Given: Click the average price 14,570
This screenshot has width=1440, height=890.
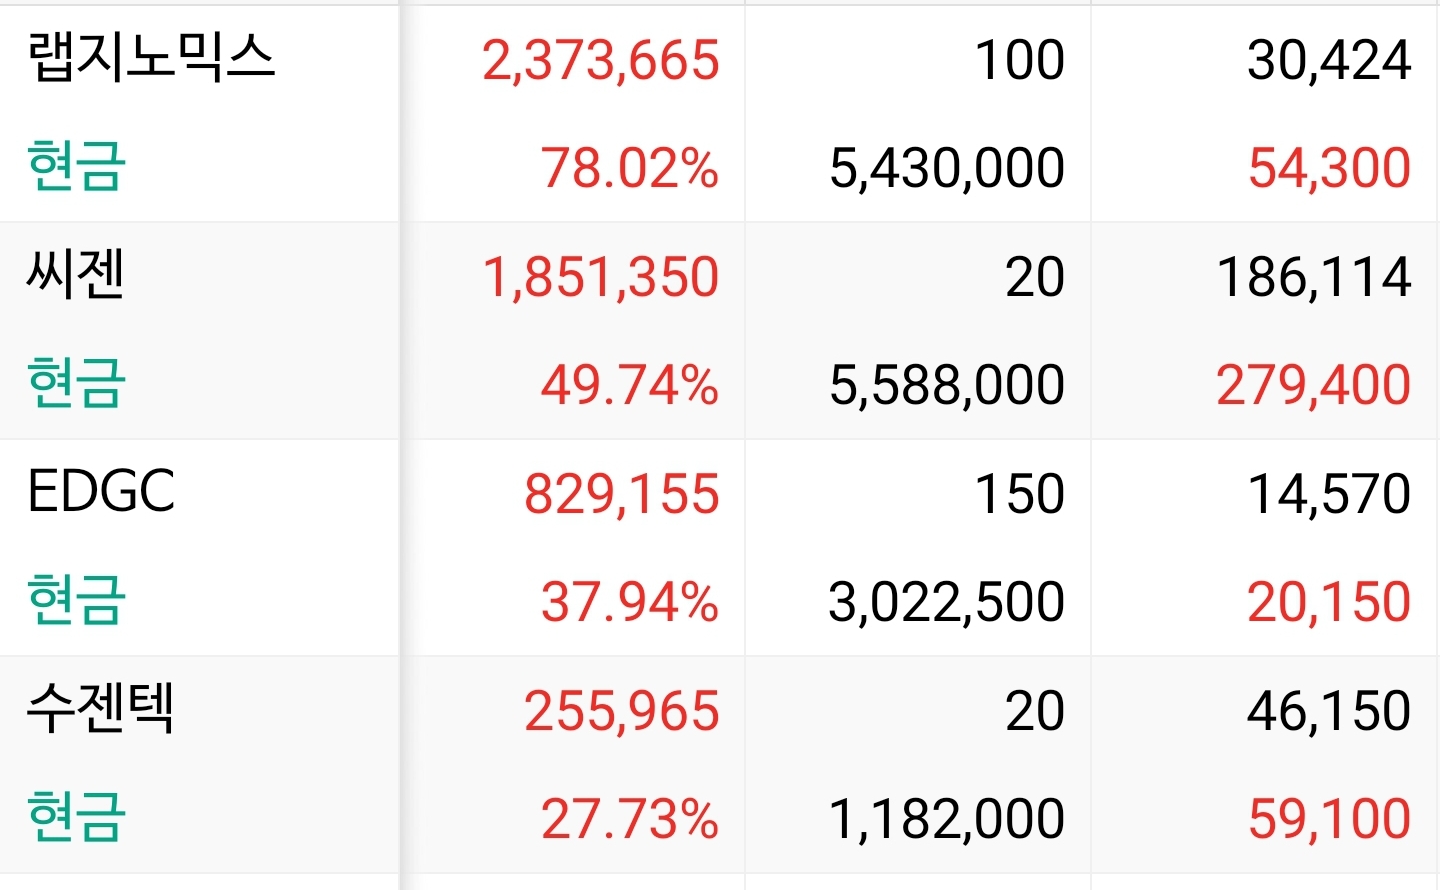Looking at the screenshot, I should tap(1329, 495).
